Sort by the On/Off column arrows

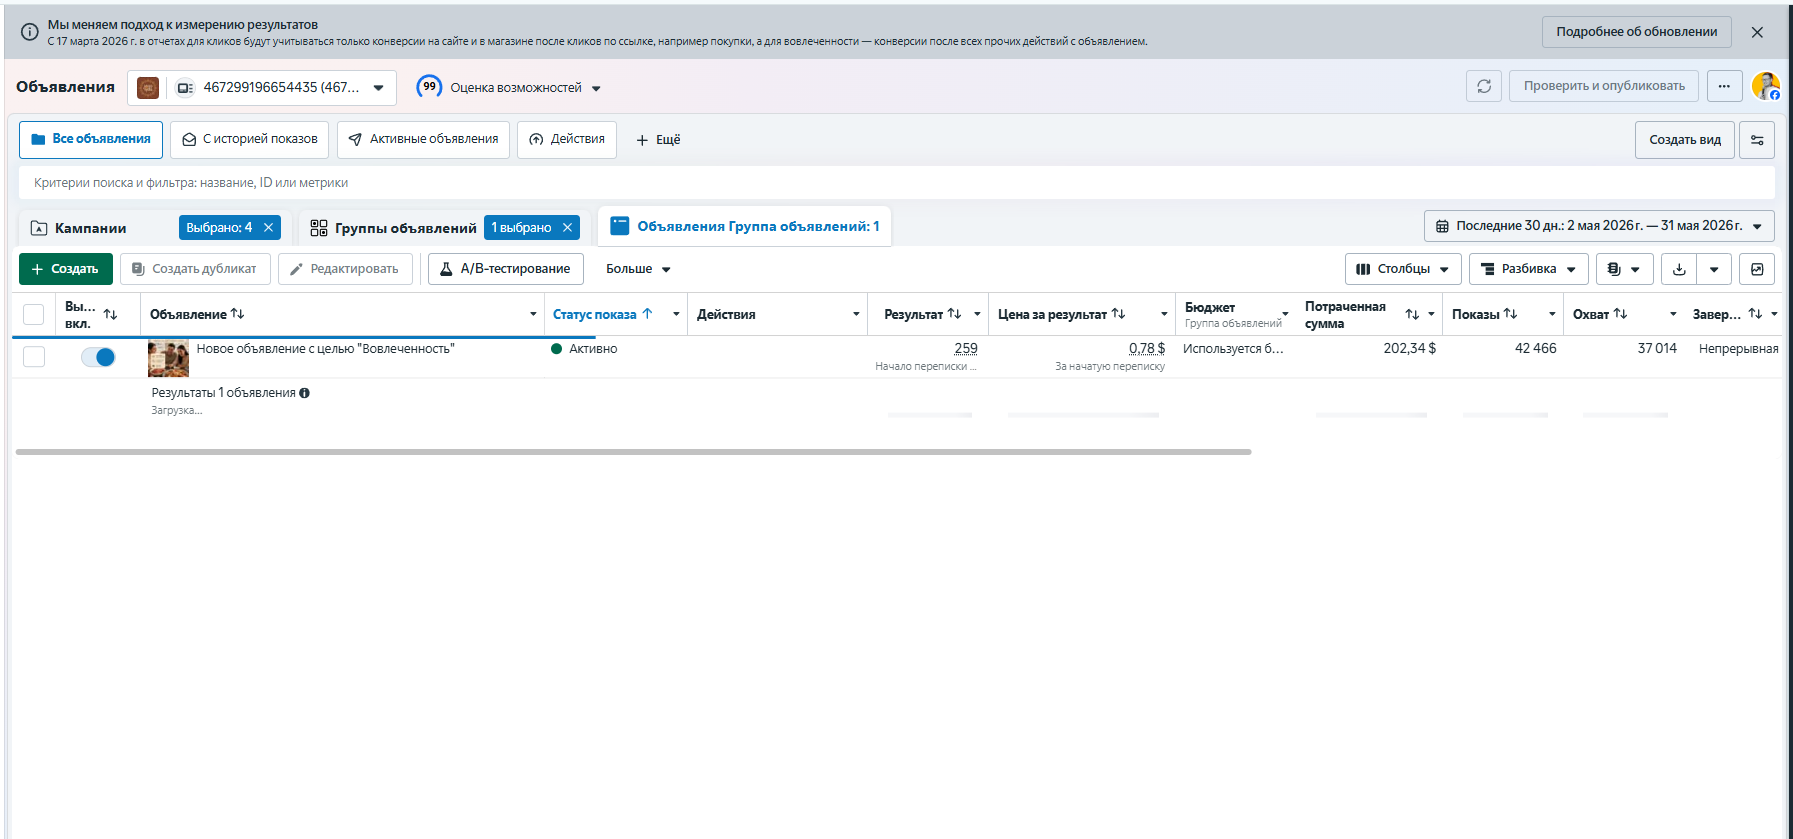pyautogui.click(x=110, y=315)
